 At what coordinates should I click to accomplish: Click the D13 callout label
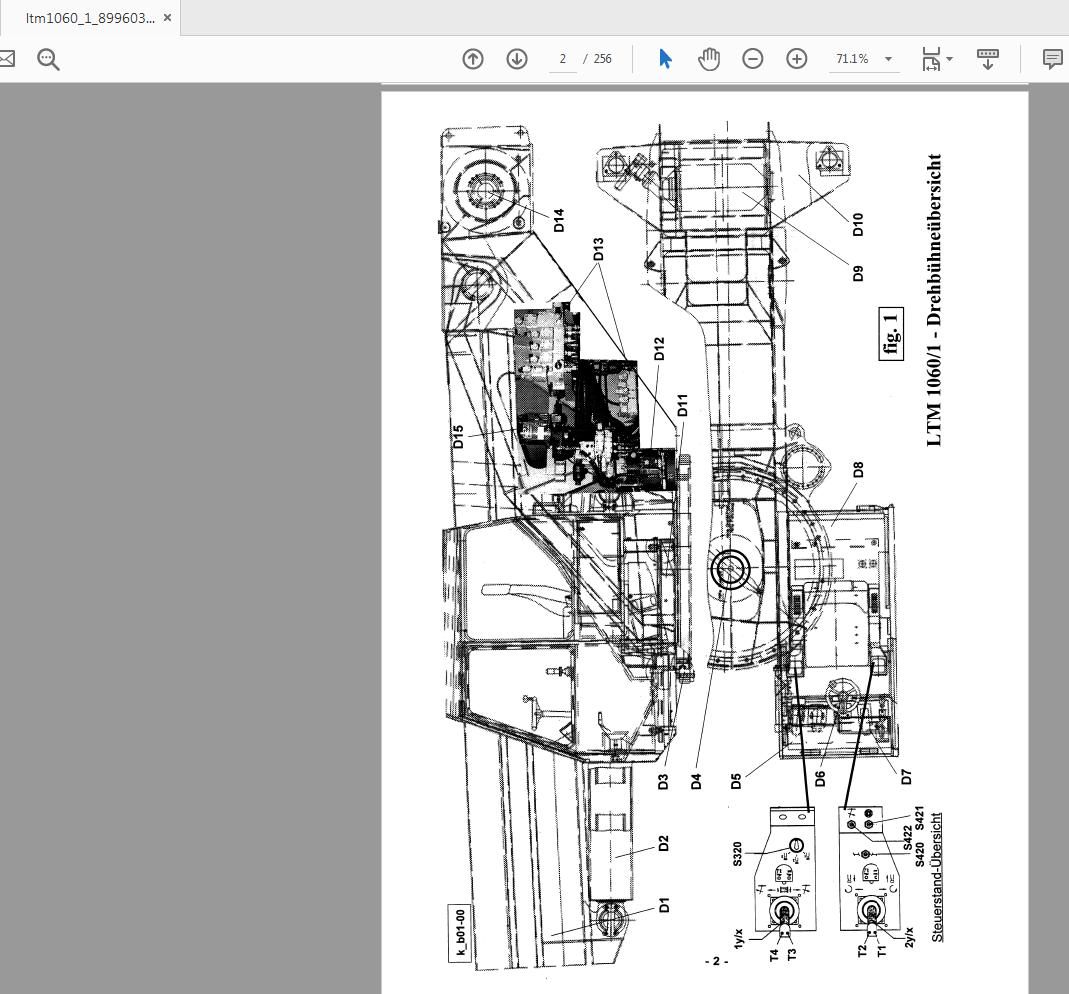[x=598, y=249]
